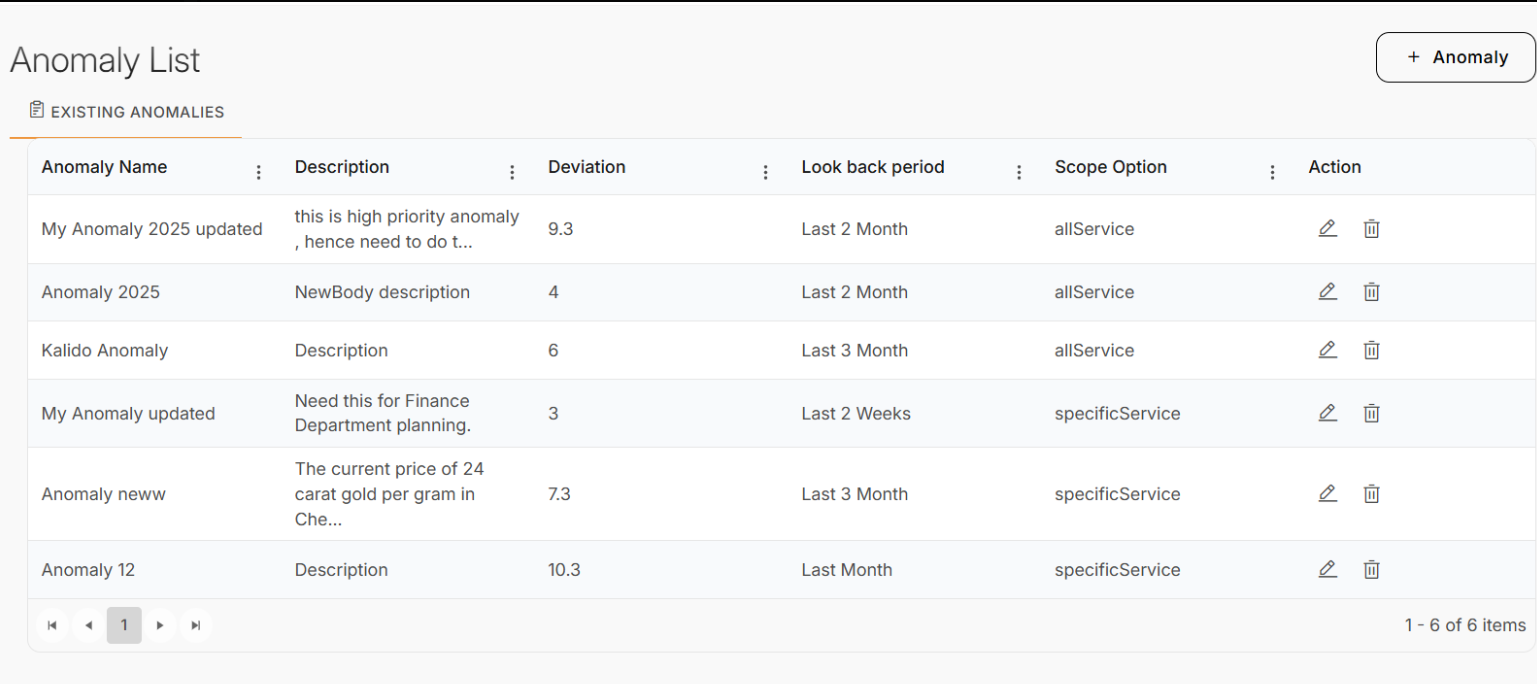This screenshot has height=684, width=1537.
Task: Go to first page of table
Action: coord(52,626)
